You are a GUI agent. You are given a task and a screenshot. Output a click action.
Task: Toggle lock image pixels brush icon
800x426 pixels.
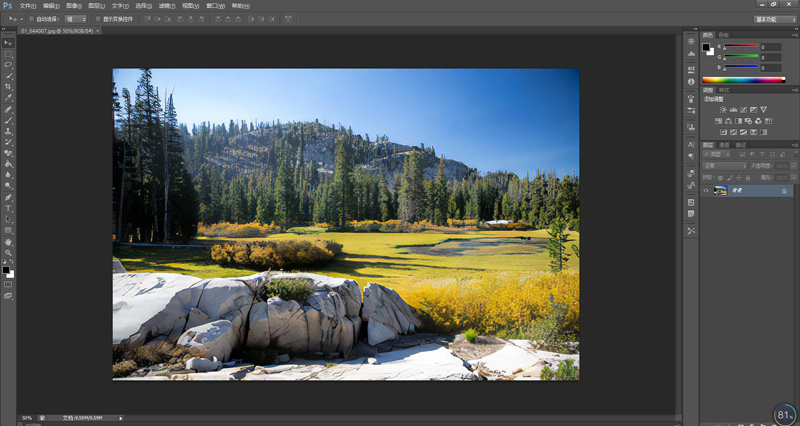730,178
